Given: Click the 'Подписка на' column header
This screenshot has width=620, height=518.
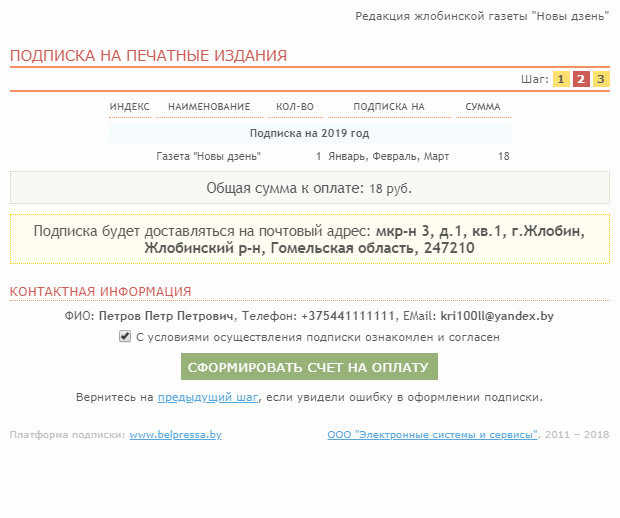Looking at the screenshot, I should (389, 107).
